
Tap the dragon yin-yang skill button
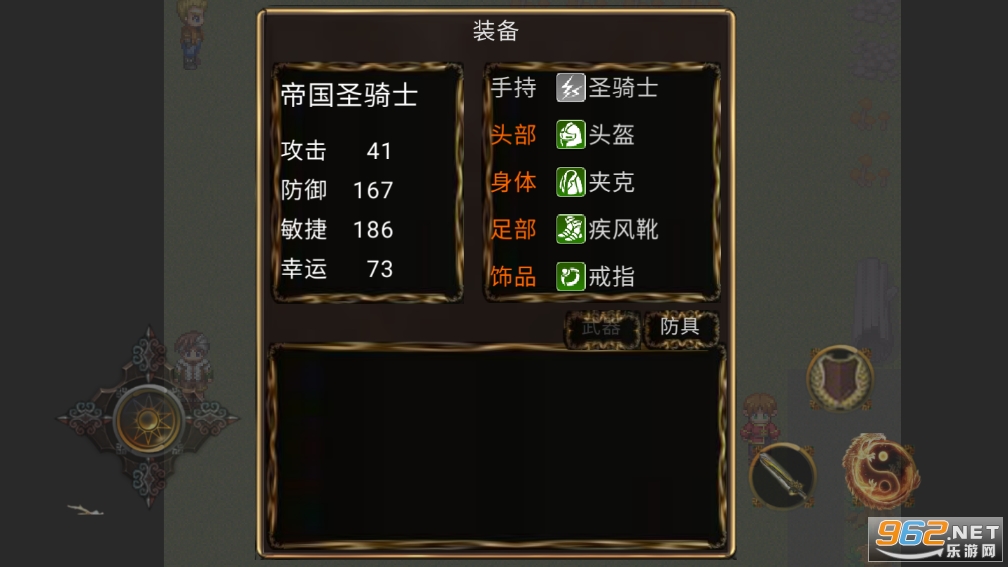pyautogui.click(x=881, y=471)
